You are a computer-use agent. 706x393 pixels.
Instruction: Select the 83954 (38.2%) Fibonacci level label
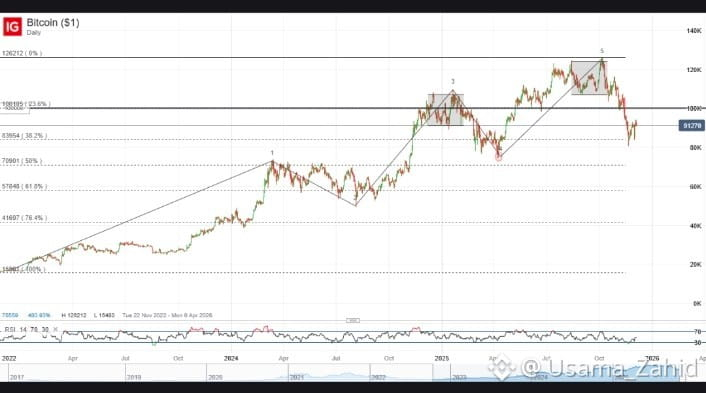point(24,136)
